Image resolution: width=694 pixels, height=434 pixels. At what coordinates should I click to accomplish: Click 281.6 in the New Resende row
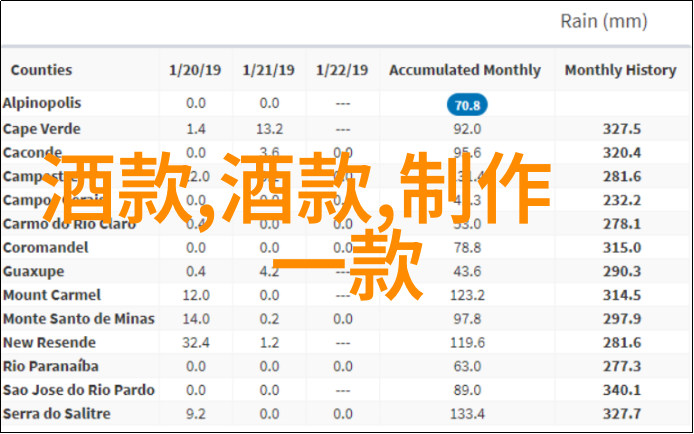coord(622,342)
